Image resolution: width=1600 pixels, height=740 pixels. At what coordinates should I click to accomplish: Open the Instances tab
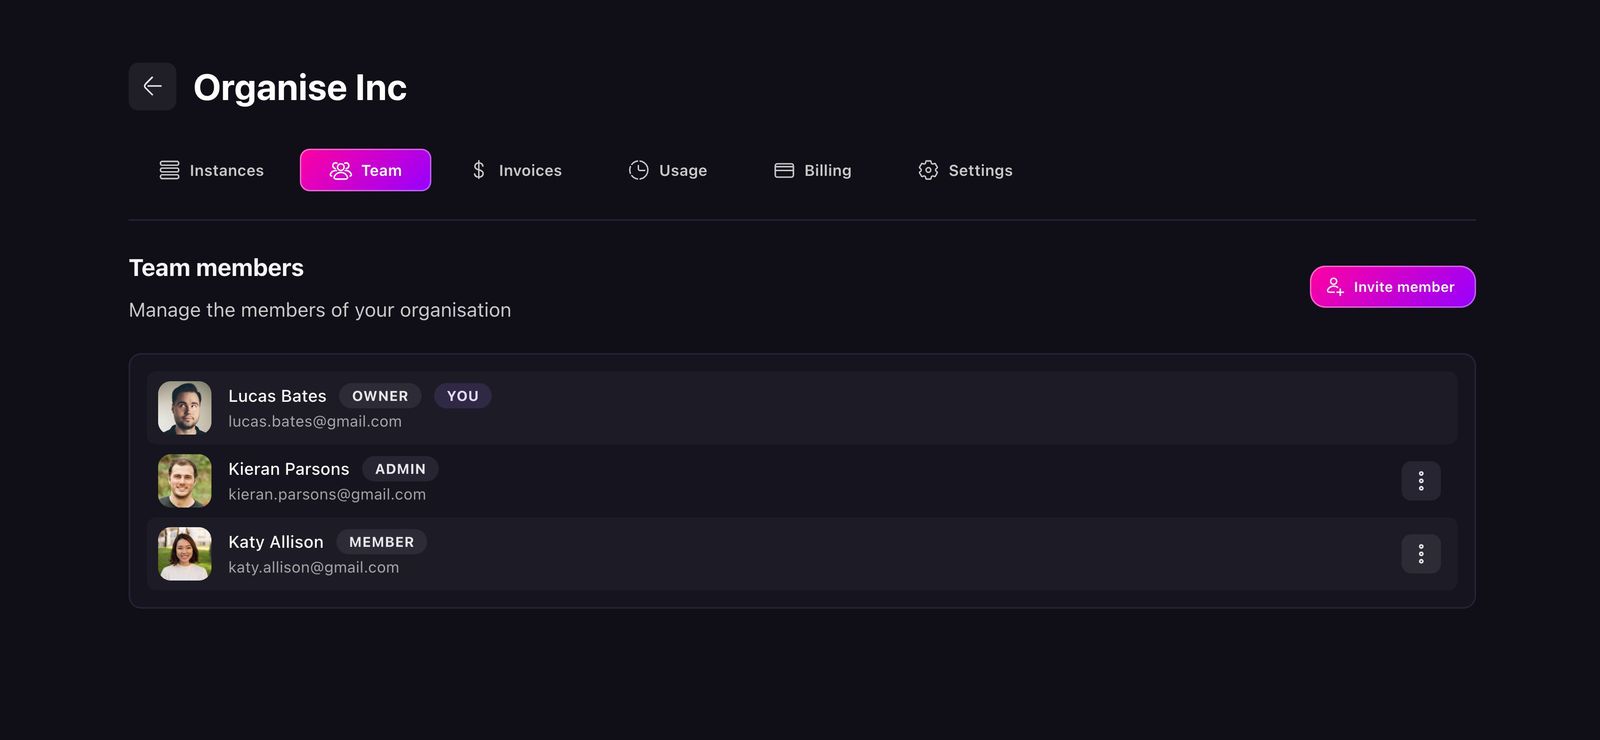point(212,170)
